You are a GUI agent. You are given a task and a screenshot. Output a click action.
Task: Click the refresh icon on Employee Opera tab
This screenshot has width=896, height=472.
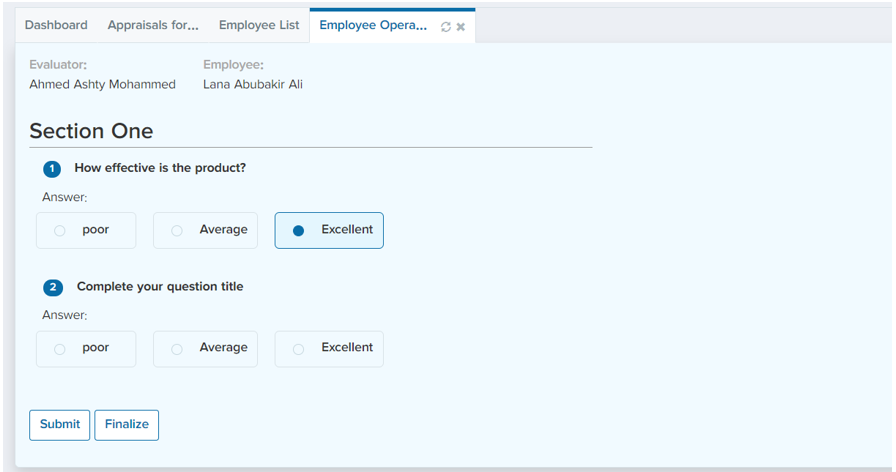[x=446, y=27]
